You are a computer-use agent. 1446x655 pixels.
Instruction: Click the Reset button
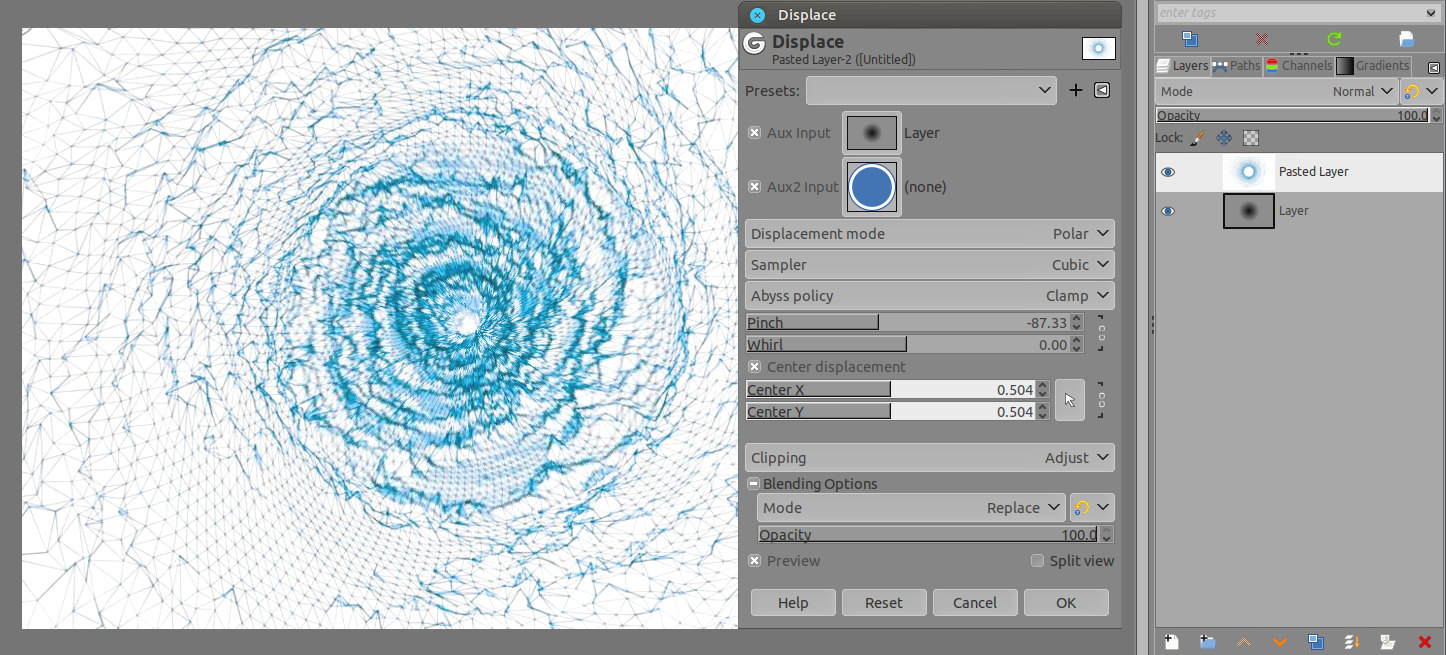[883, 603]
